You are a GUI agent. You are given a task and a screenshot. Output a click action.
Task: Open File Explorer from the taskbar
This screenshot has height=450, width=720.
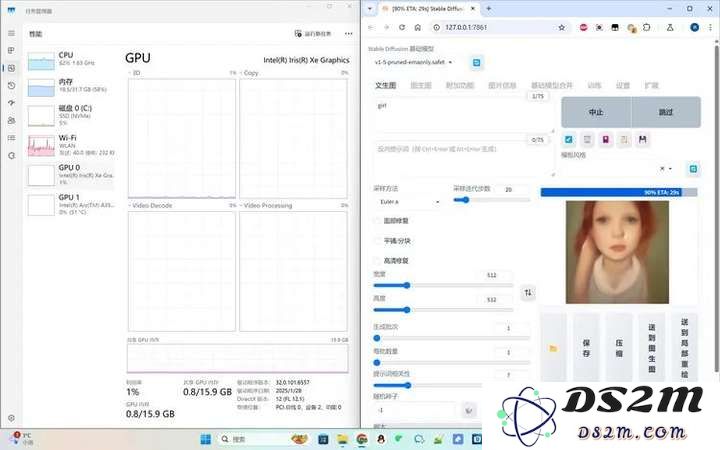[x=342, y=439]
